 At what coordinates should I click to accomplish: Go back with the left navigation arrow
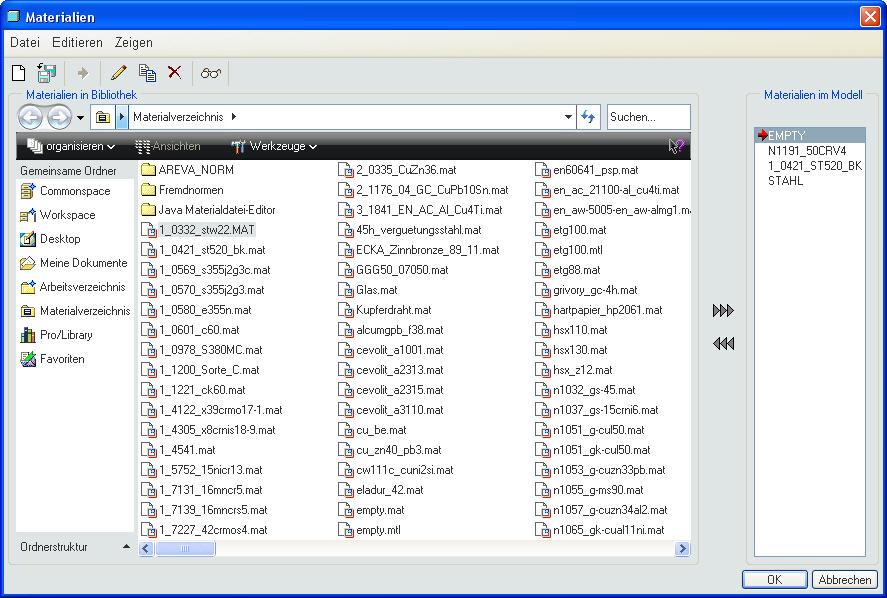pos(31,117)
